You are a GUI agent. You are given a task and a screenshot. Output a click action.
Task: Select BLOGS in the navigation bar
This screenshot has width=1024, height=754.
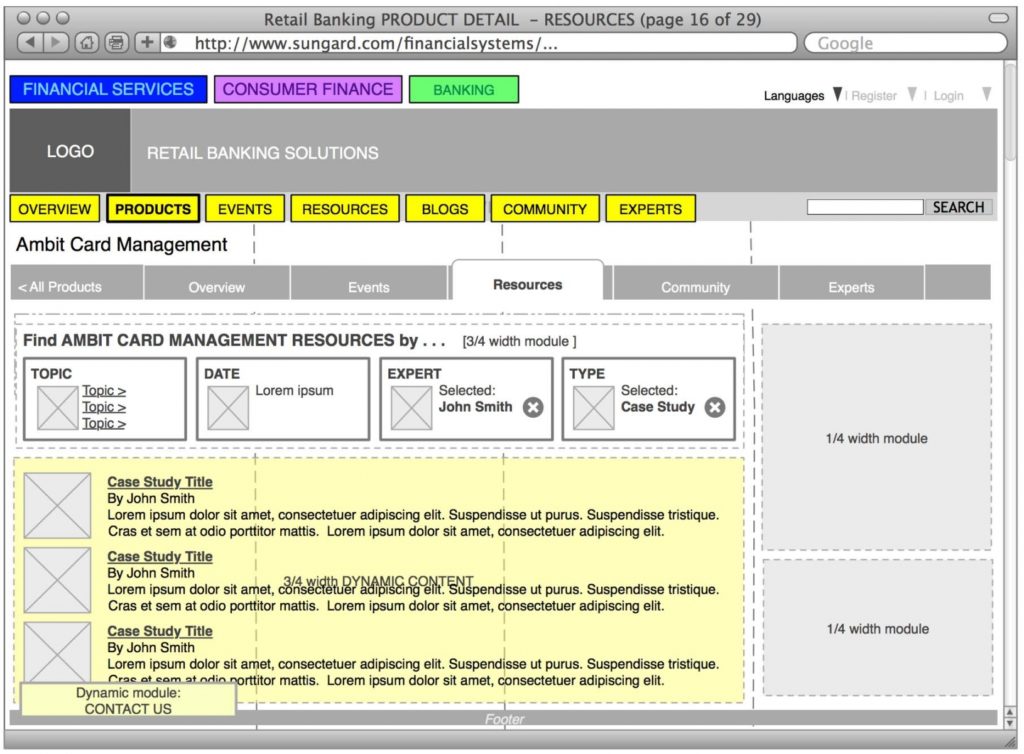tap(444, 209)
